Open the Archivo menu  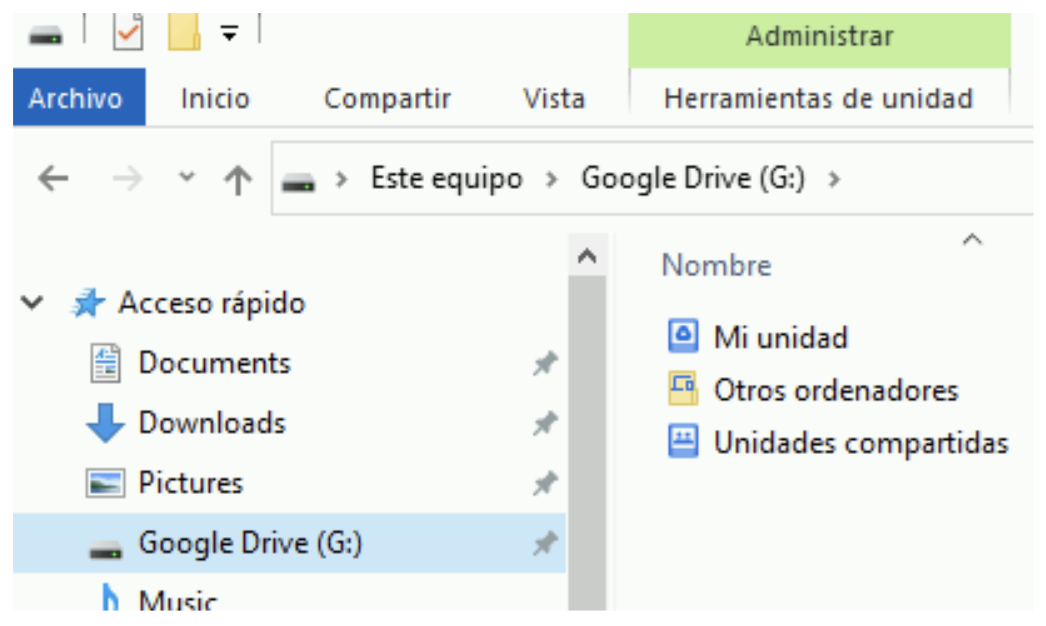coord(76,99)
